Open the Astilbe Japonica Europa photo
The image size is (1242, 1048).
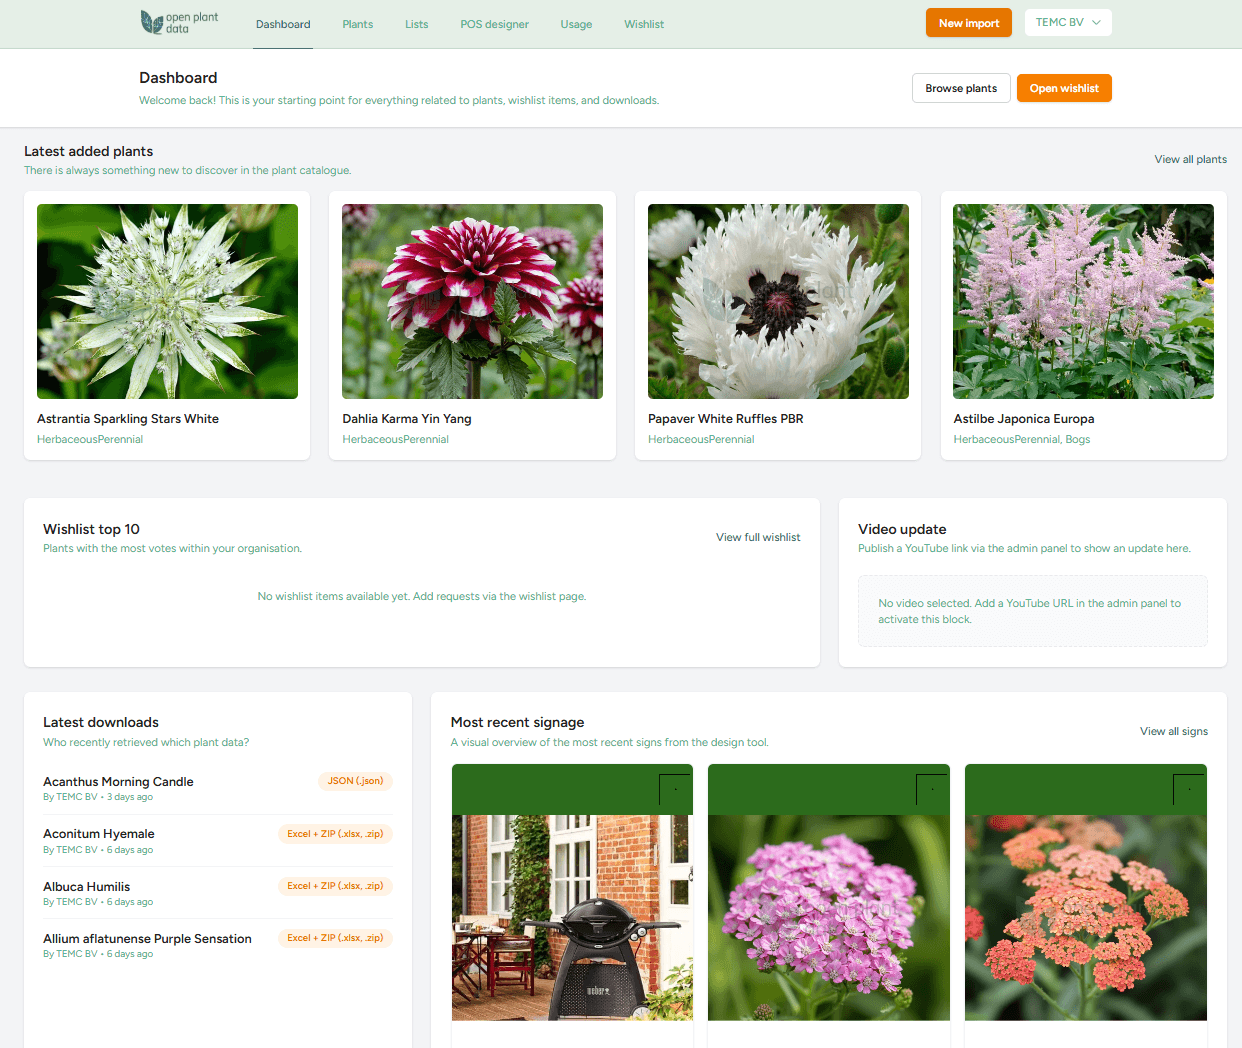1083,301
